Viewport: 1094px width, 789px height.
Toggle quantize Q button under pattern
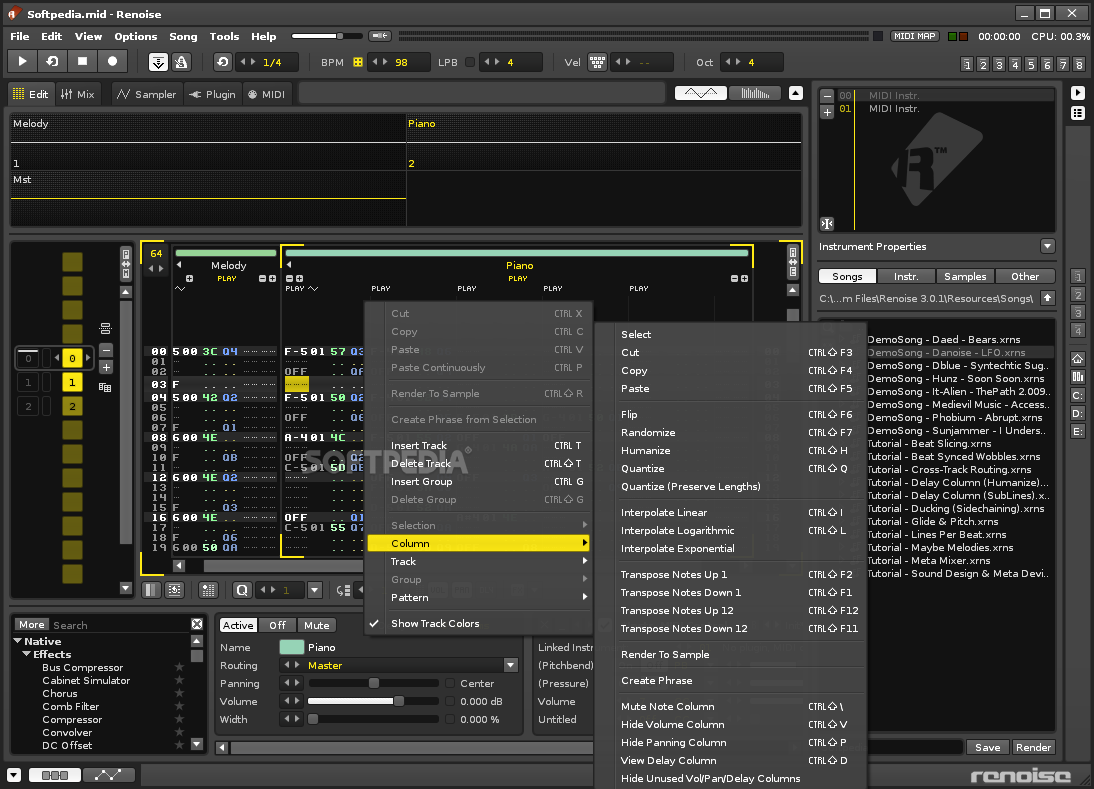tap(241, 590)
